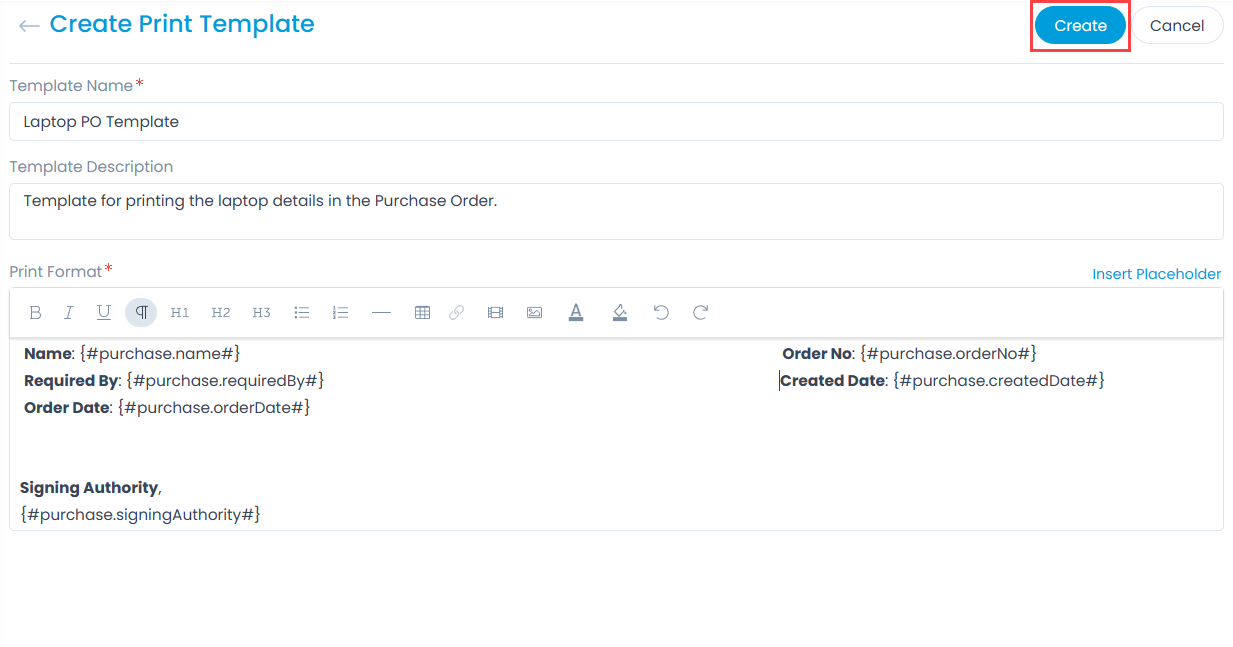
Task: Open the background fill color picker
Action: pyautogui.click(x=620, y=313)
